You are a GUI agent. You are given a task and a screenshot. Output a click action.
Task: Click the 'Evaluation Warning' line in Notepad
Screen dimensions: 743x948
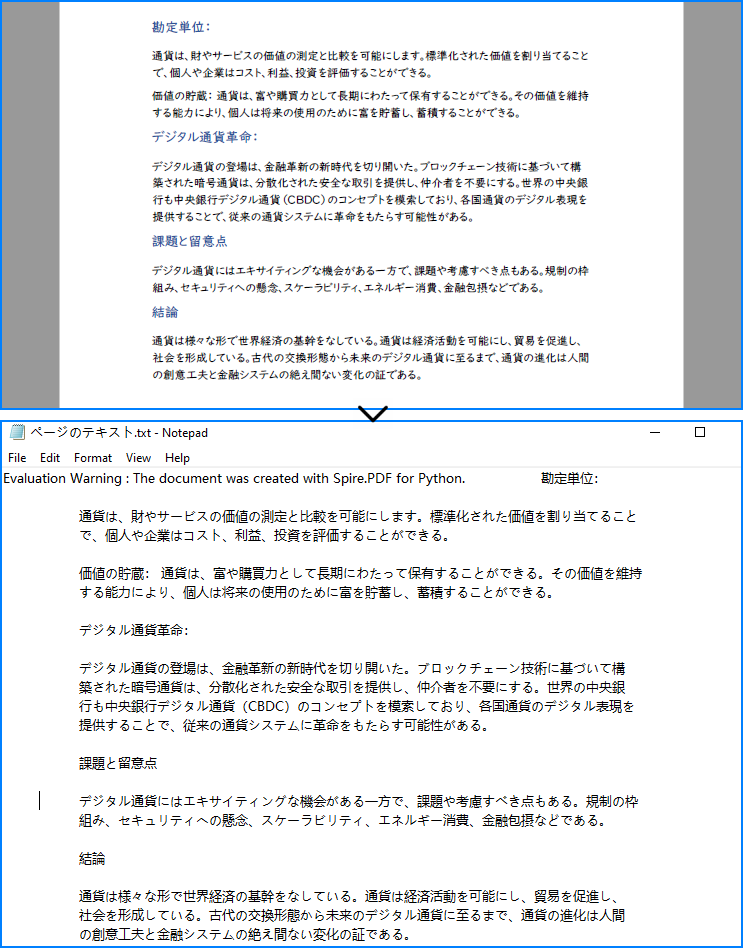[x=235, y=478]
